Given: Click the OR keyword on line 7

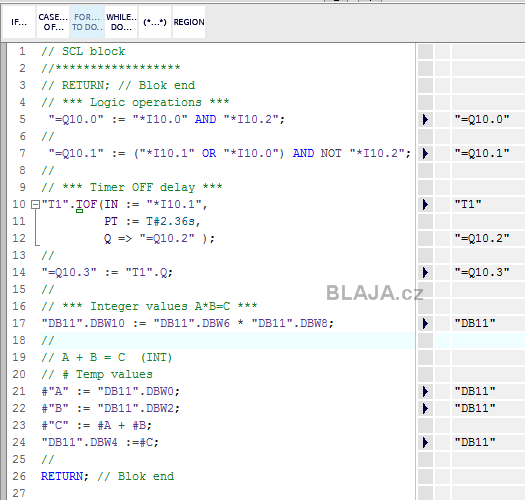Looking at the screenshot, I should point(209,153).
